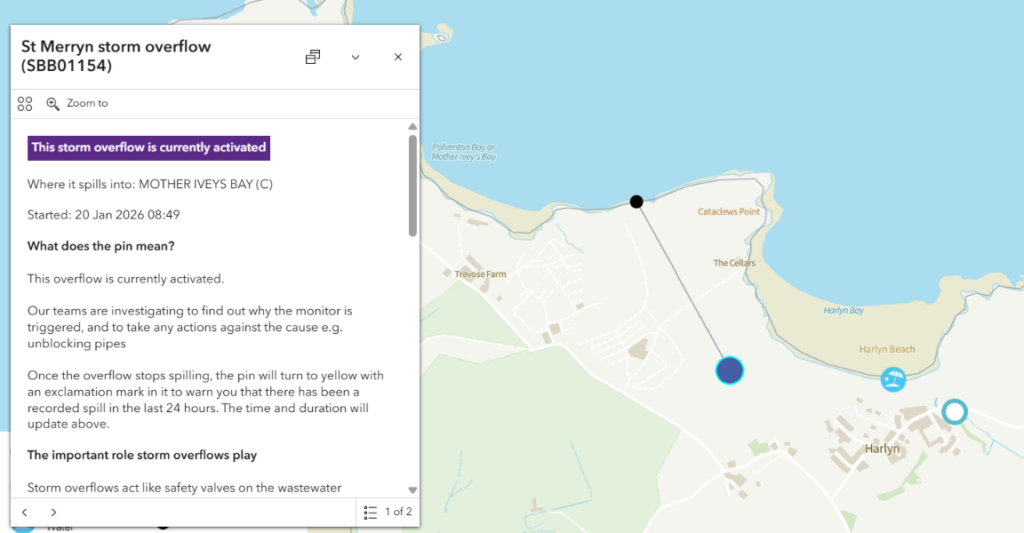Click the Polventon Bay map label
Viewport: 1024px width, 533px height.
coord(463,152)
